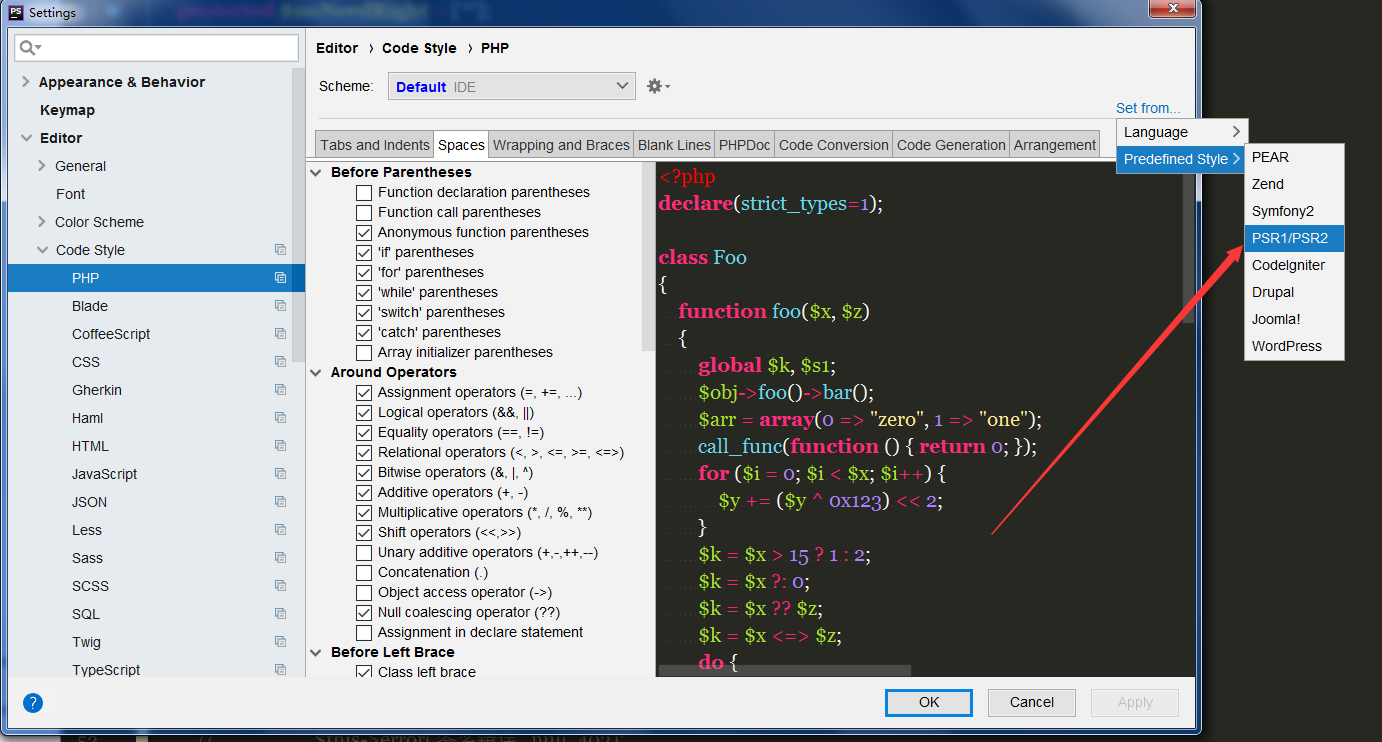1382x742 pixels.
Task: Click the help question mark icon
Action: [x=33, y=703]
